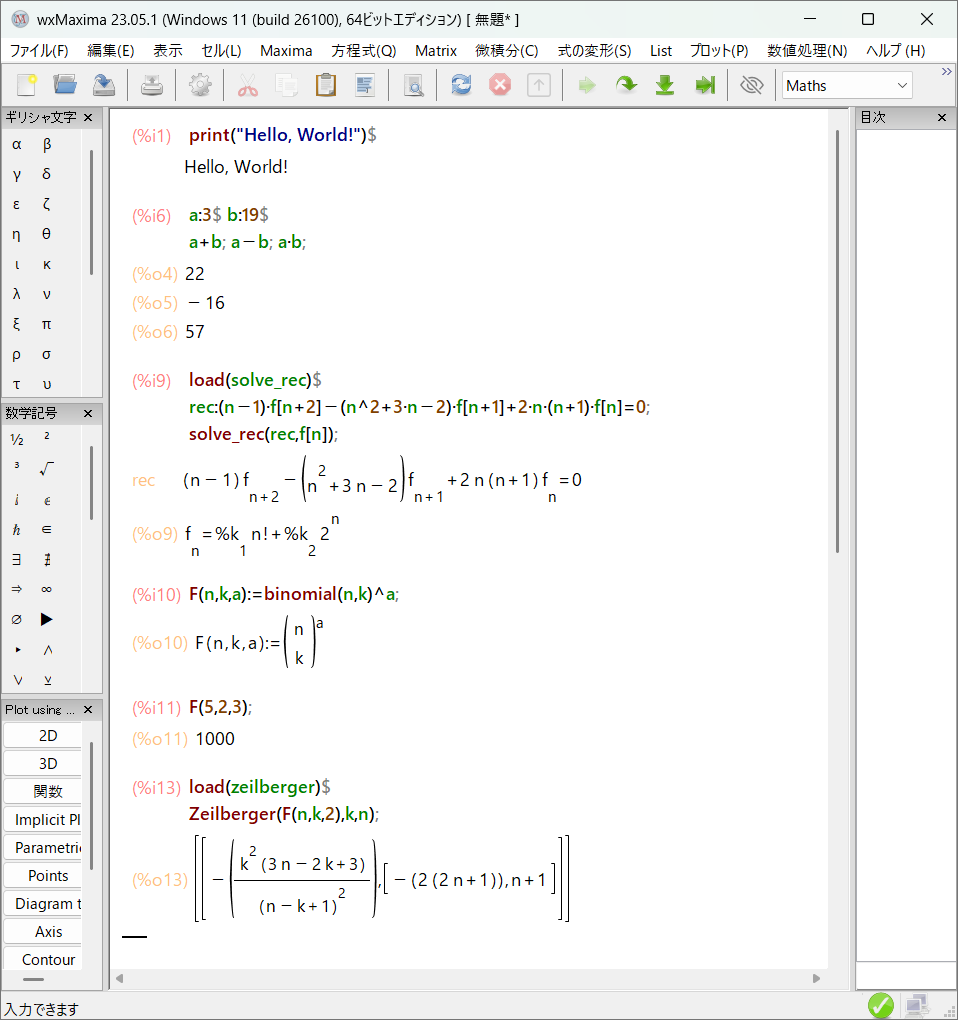Open the 編集(E) menu

111,51
